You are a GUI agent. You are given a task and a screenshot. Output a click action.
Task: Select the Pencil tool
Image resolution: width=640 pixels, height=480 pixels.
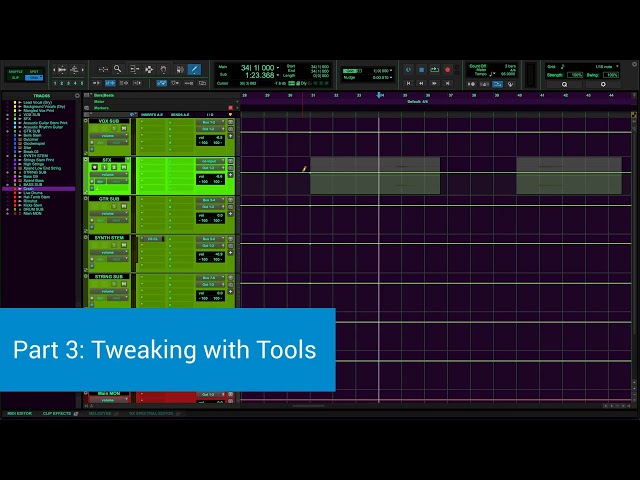194,69
